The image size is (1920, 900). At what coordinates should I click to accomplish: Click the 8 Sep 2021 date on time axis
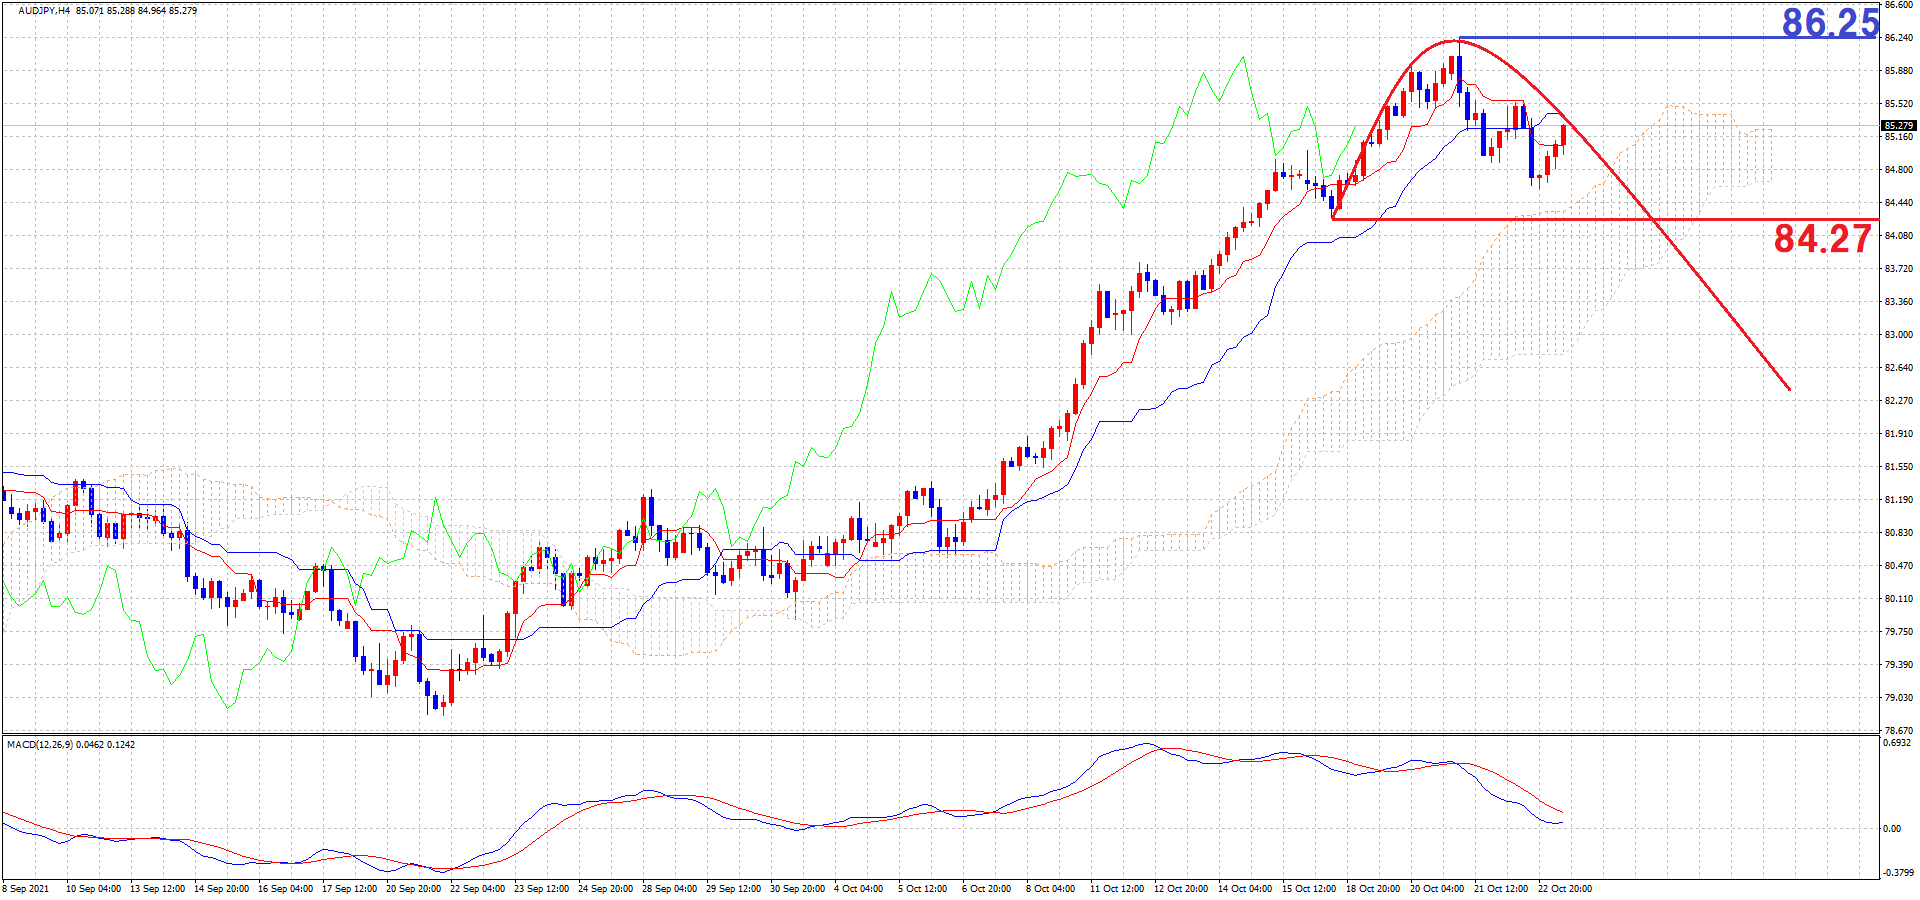click(26, 889)
